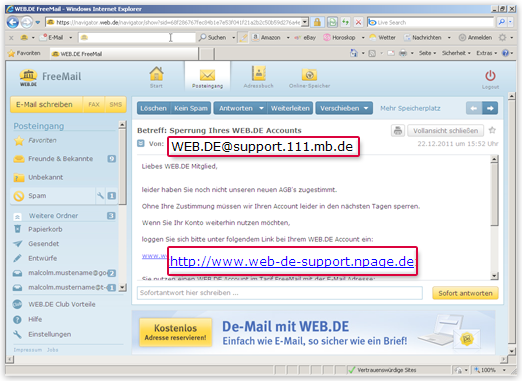The width and height of the screenshot is (522, 381).
Task: Click the IE help question mark icon
Action: [505, 53]
